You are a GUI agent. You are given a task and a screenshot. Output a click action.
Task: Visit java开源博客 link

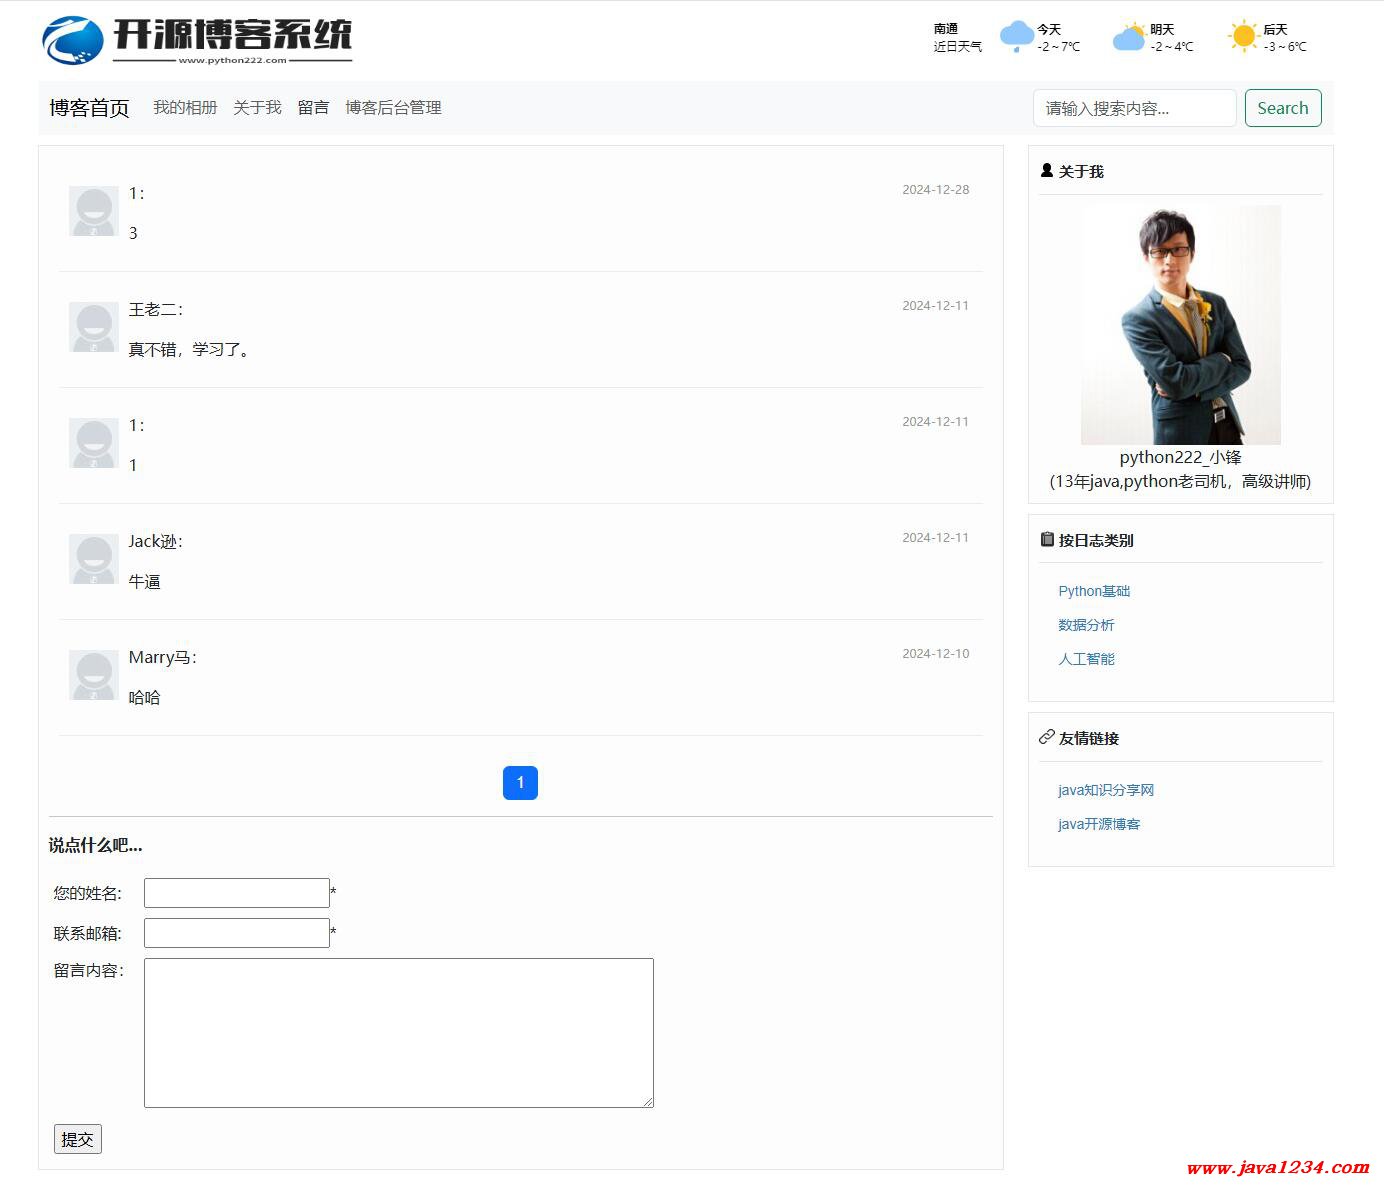pos(1099,824)
